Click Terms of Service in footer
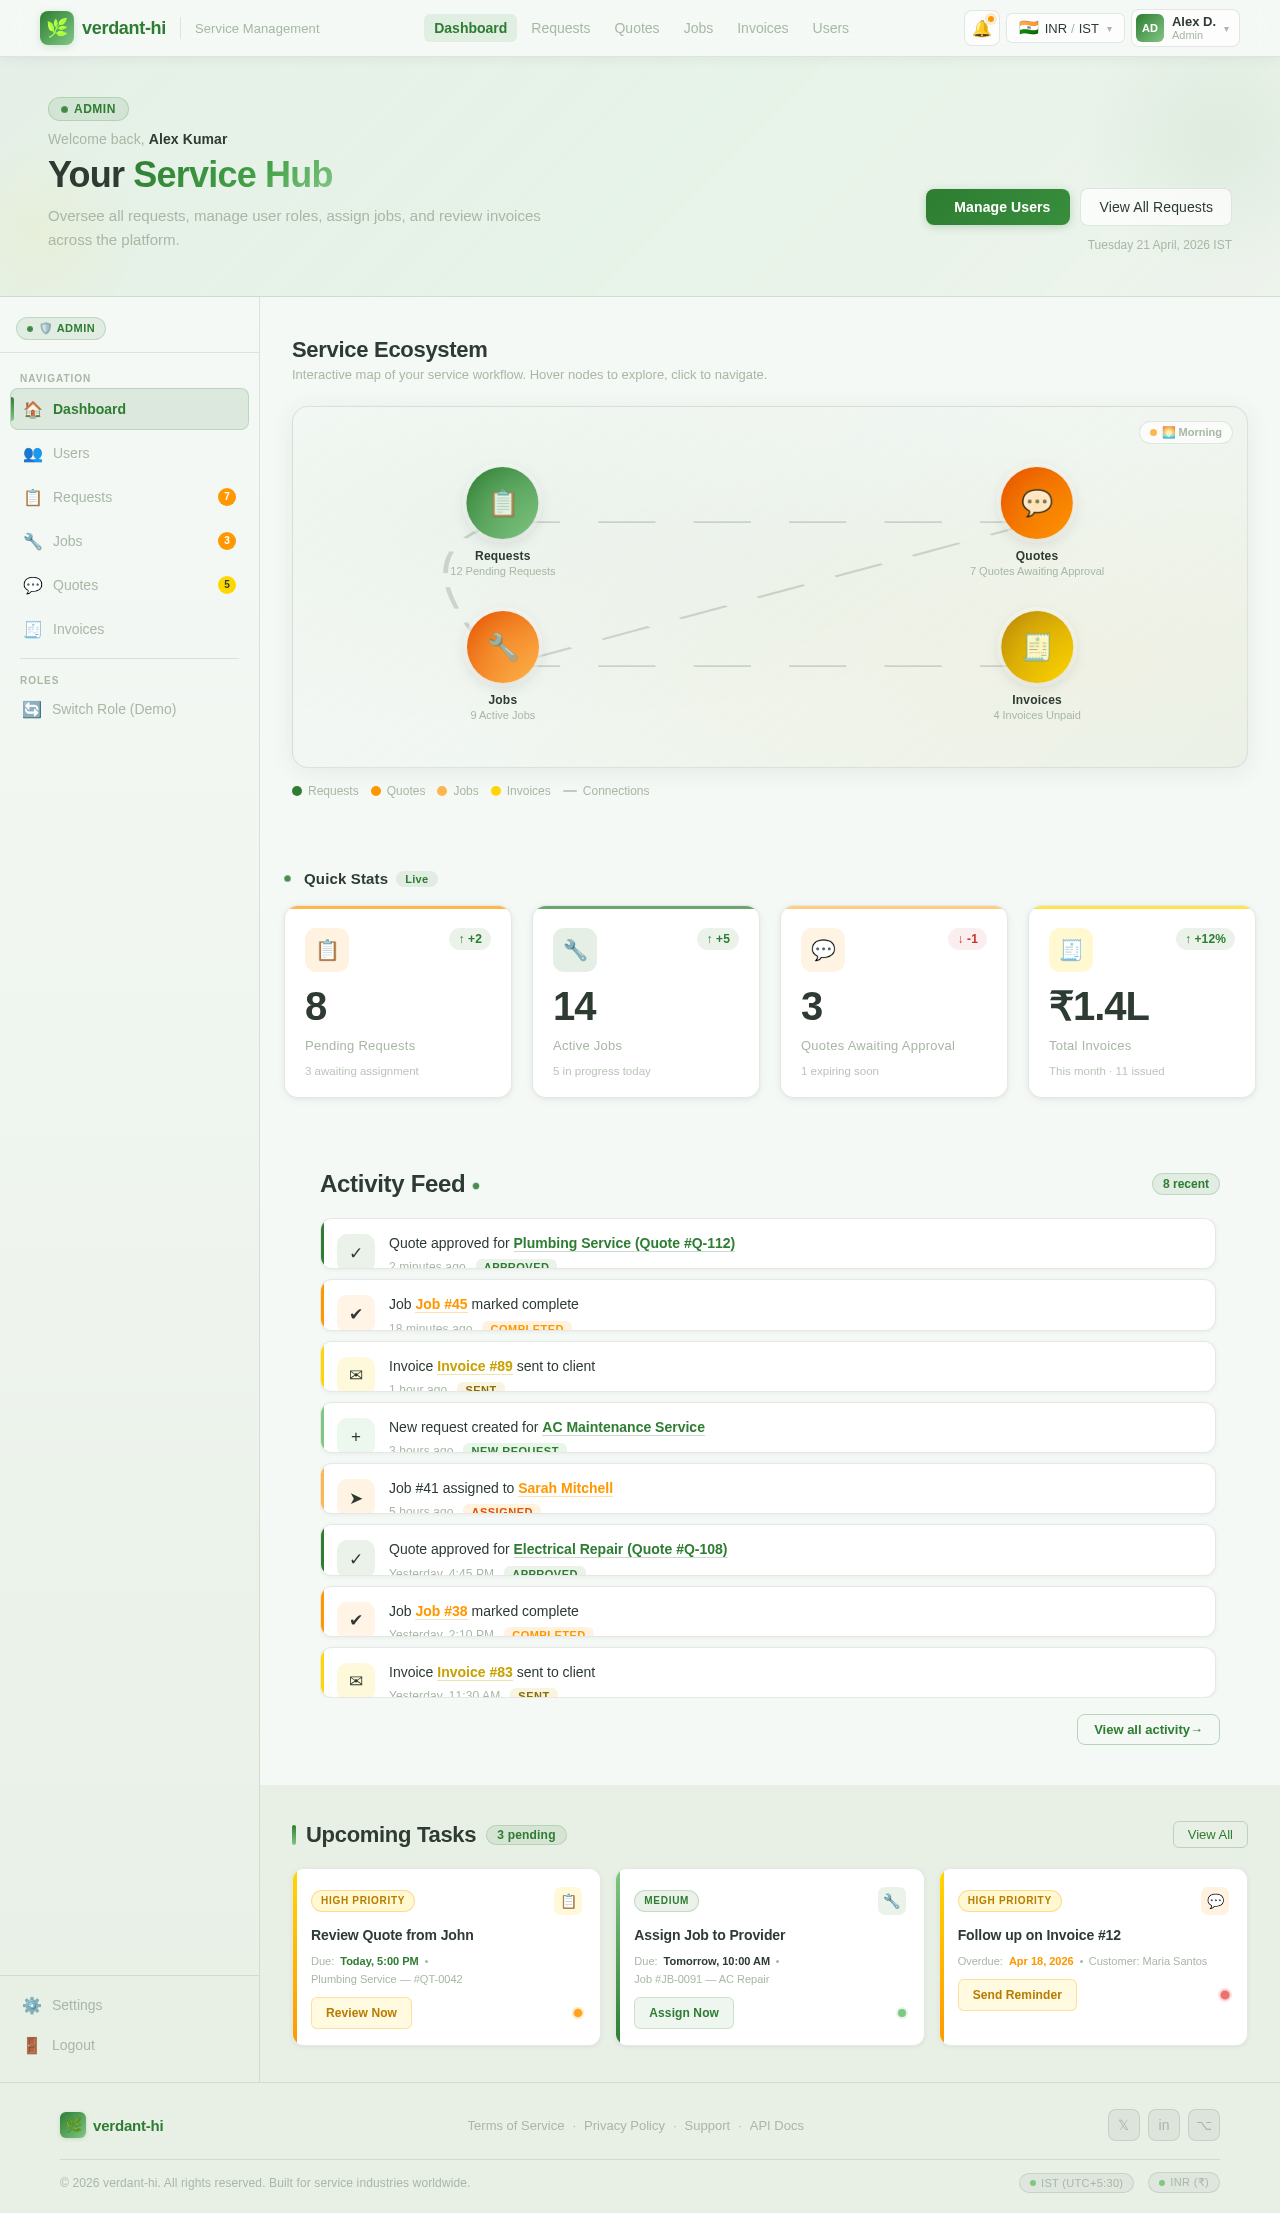The image size is (1280, 2213). 516,2125
